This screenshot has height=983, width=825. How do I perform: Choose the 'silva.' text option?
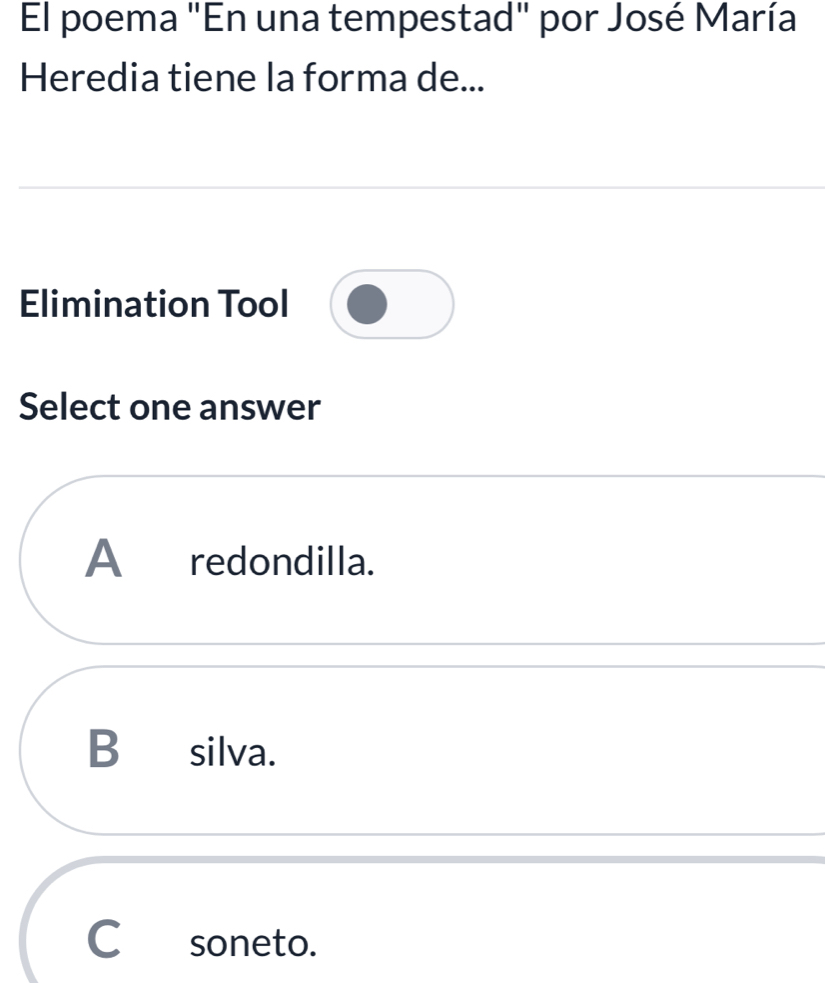tap(233, 752)
